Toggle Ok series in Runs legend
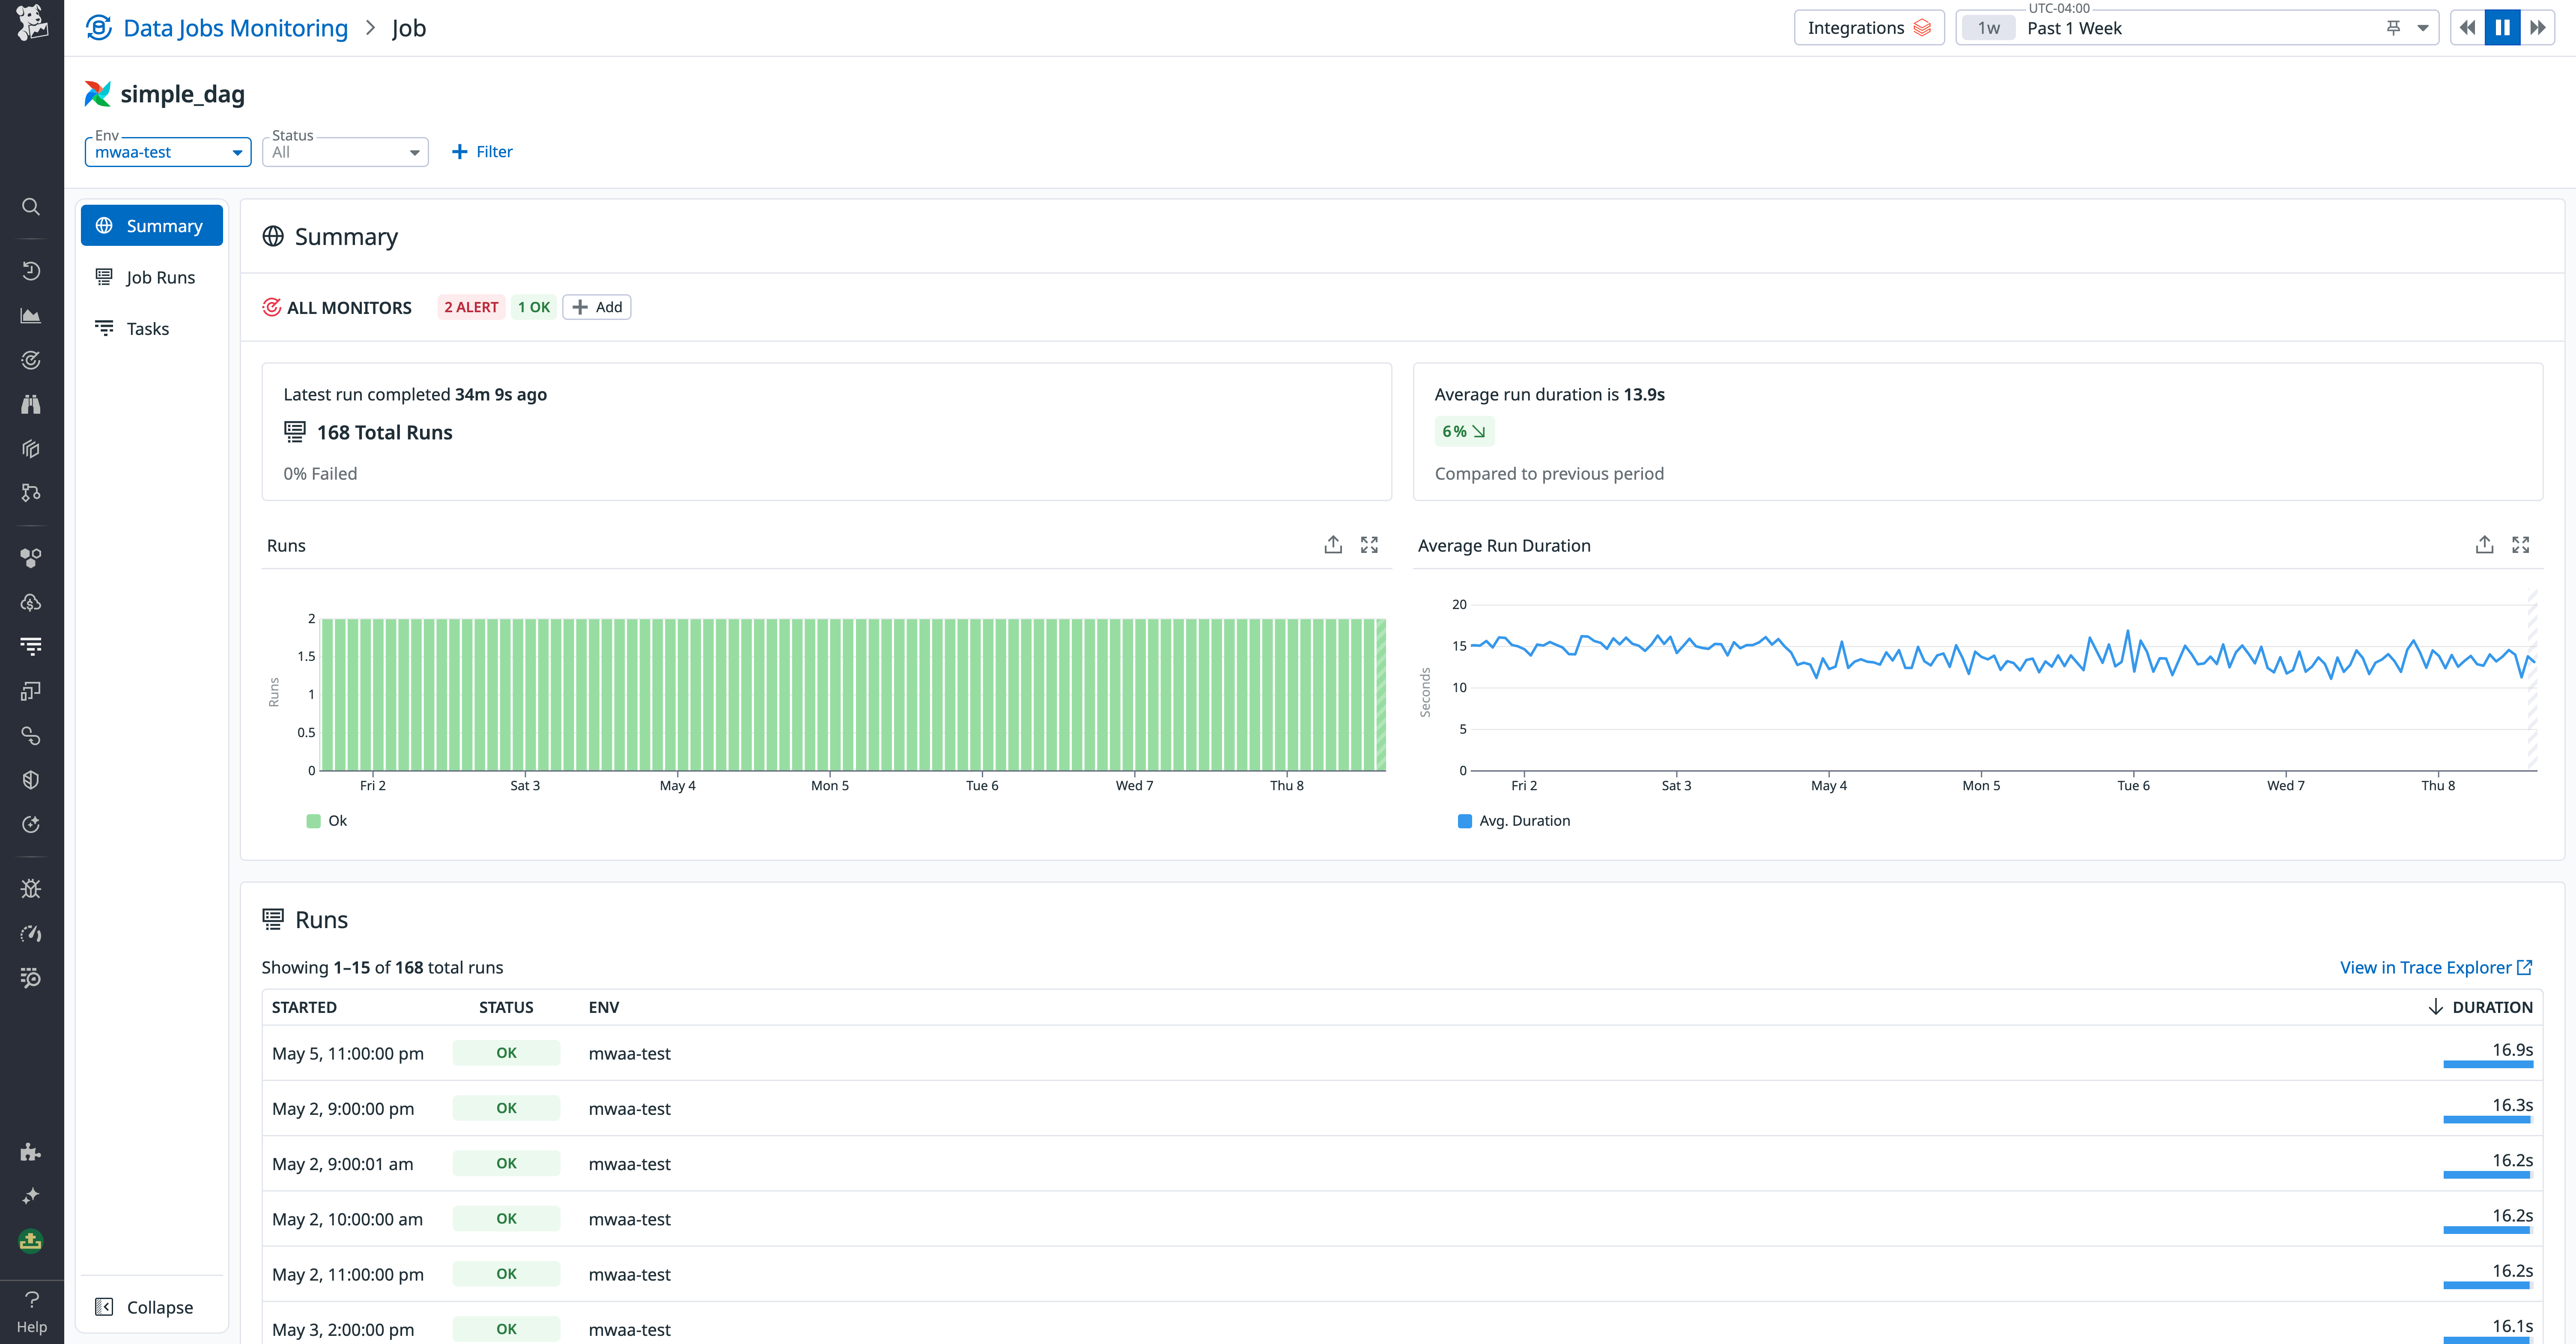This screenshot has width=2576, height=1344. (327, 821)
